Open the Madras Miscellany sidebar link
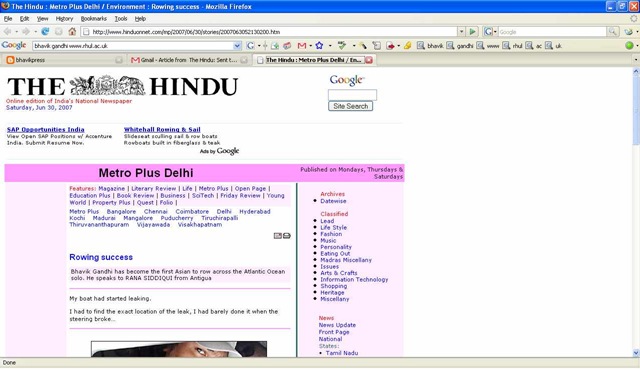 coord(346,260)
